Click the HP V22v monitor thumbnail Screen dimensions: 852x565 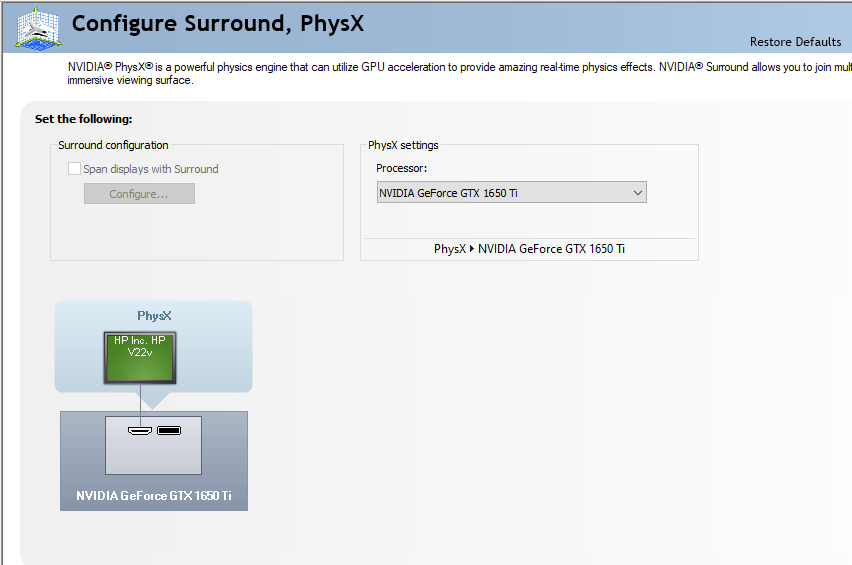[140, 357]
